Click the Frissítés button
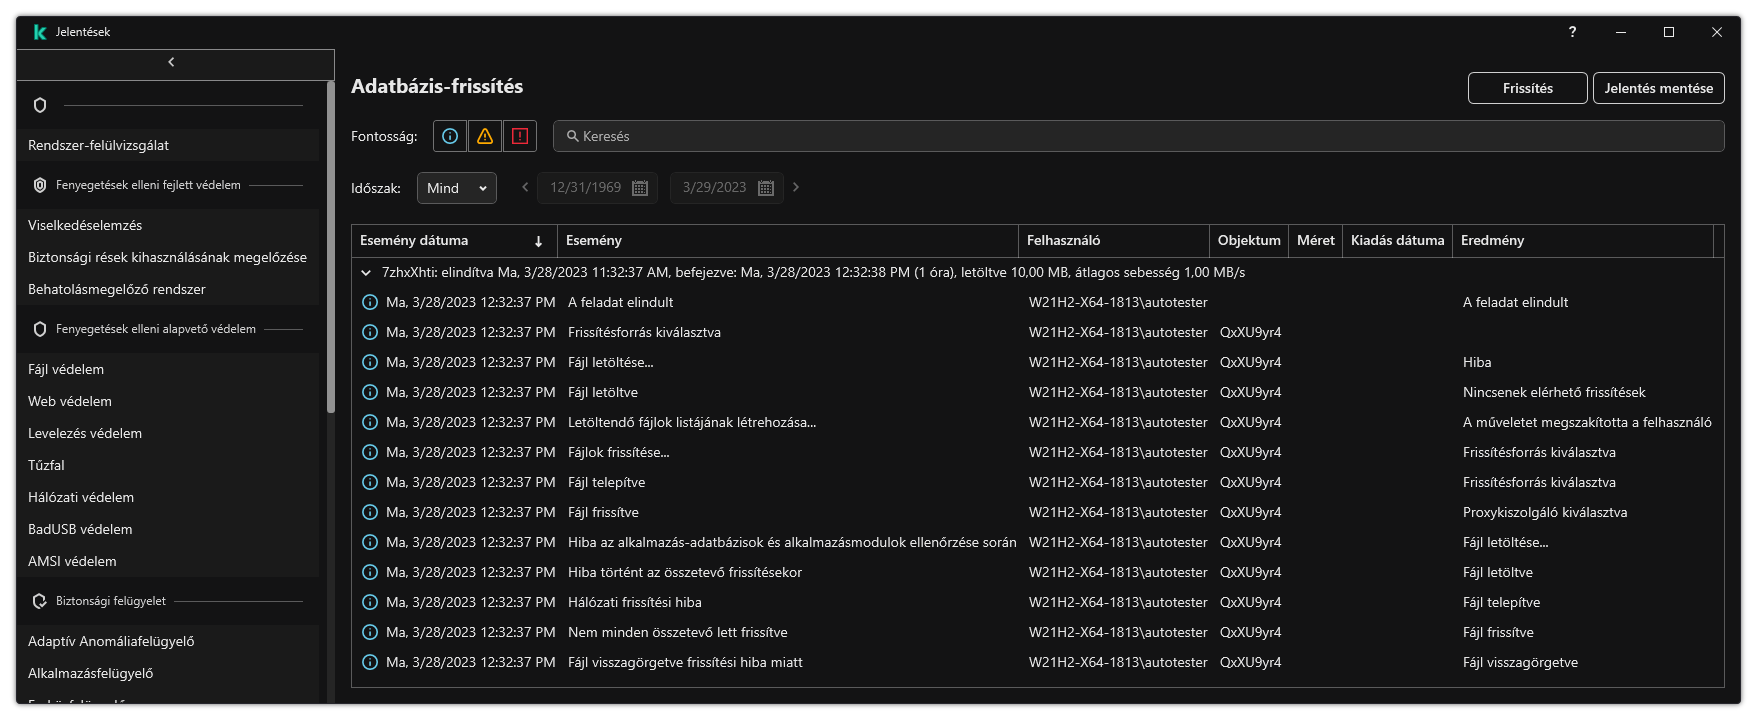The image size is (1757, 720). (1527, 88)
